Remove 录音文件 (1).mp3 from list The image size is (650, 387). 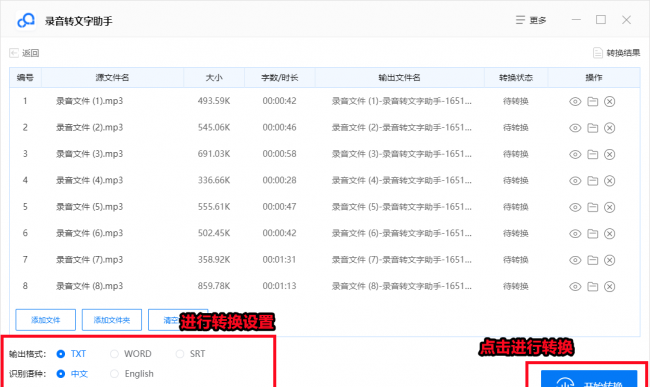pos(609,102)
